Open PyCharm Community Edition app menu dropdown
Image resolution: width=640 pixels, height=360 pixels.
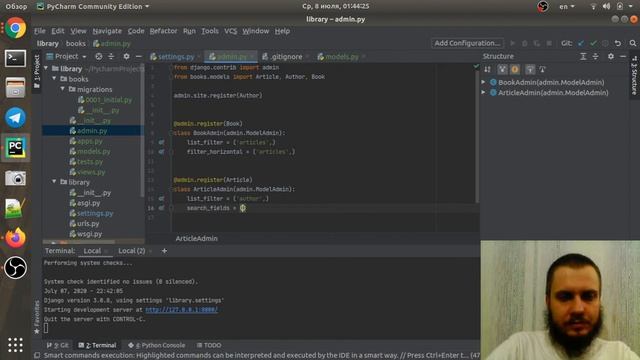point(93,7)
